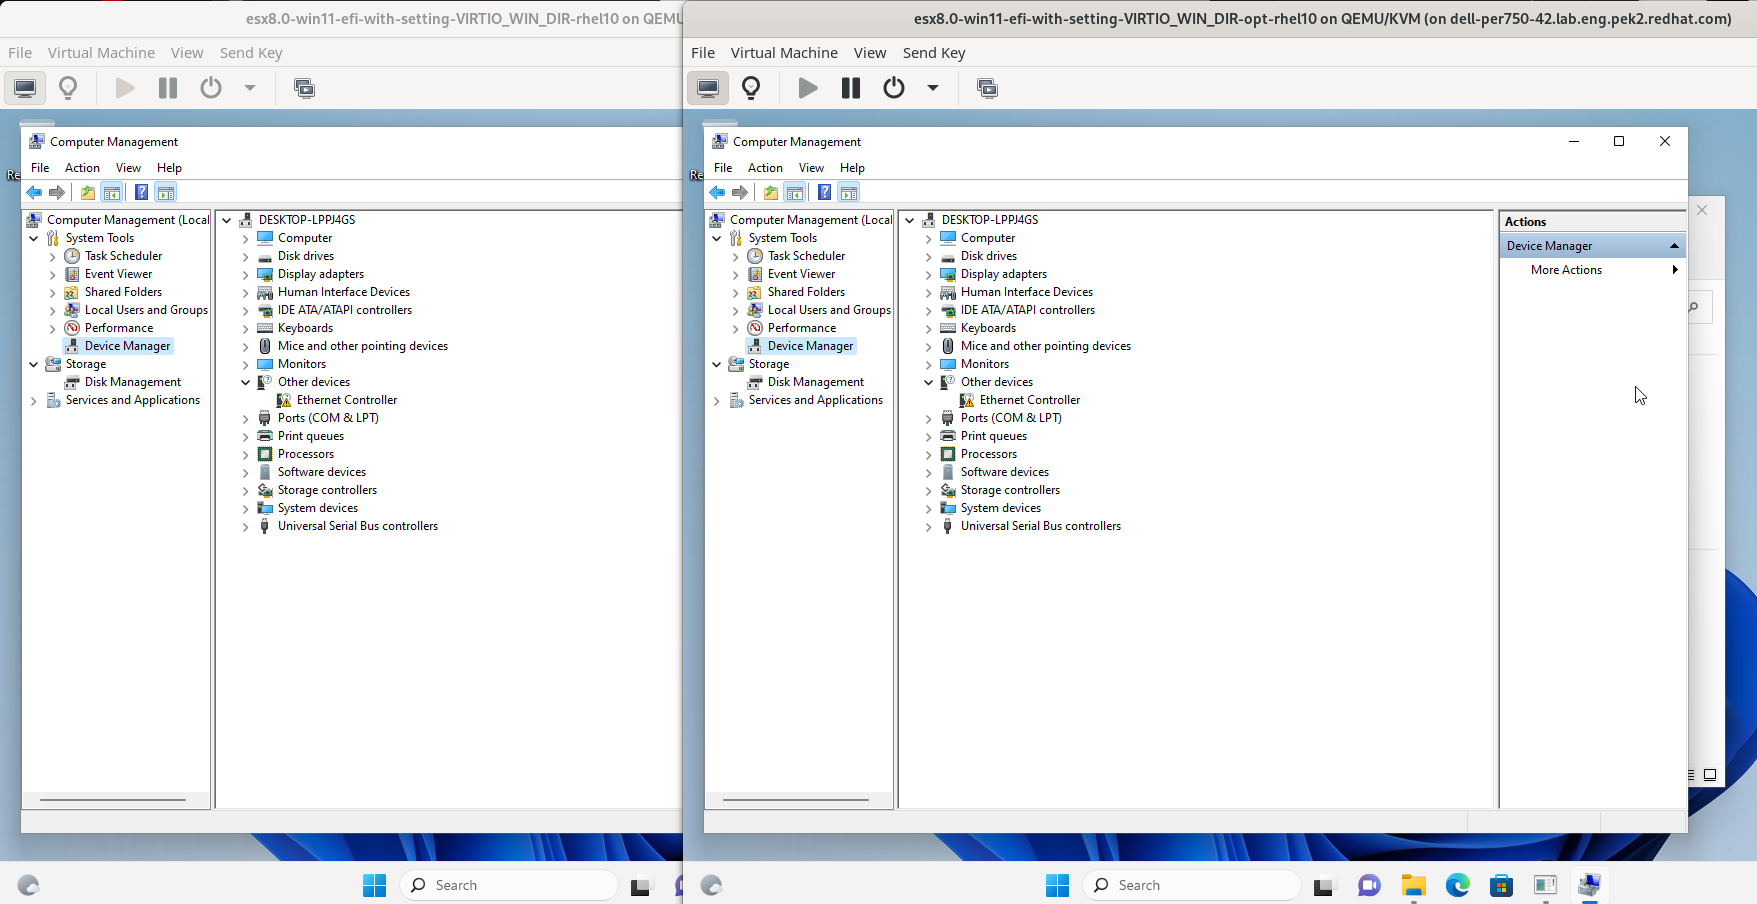
Task: Collapse Other devices in right Device Manager
Action: coord(929,383)
